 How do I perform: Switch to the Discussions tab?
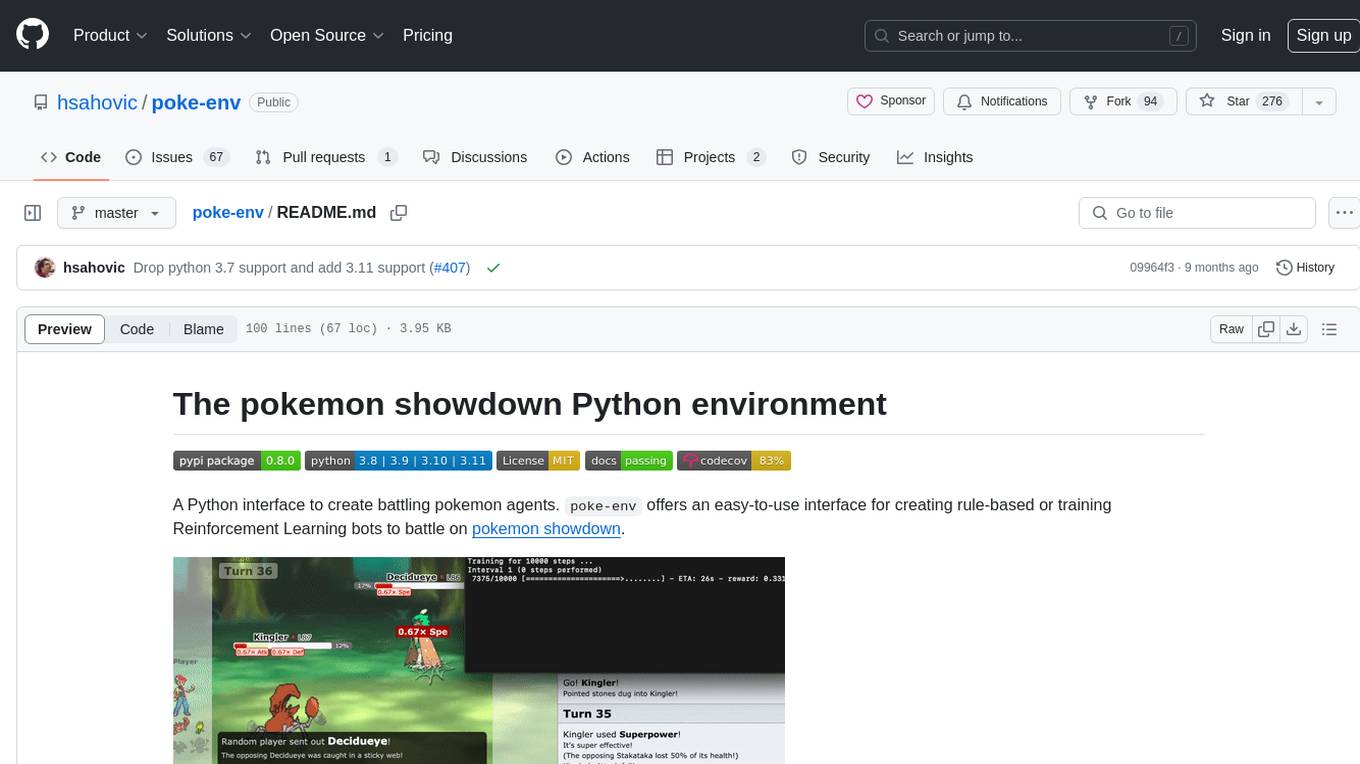coord(475,157)
